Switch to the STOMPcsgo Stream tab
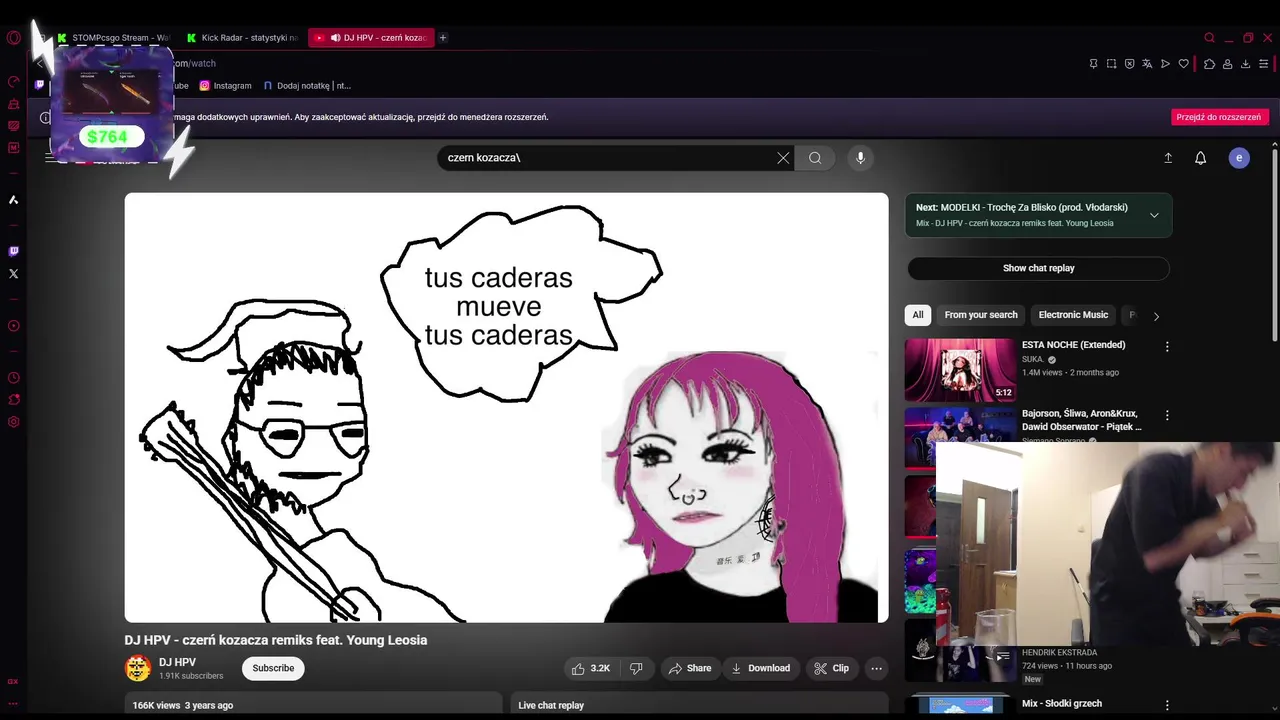 click(x=114, y=38)
